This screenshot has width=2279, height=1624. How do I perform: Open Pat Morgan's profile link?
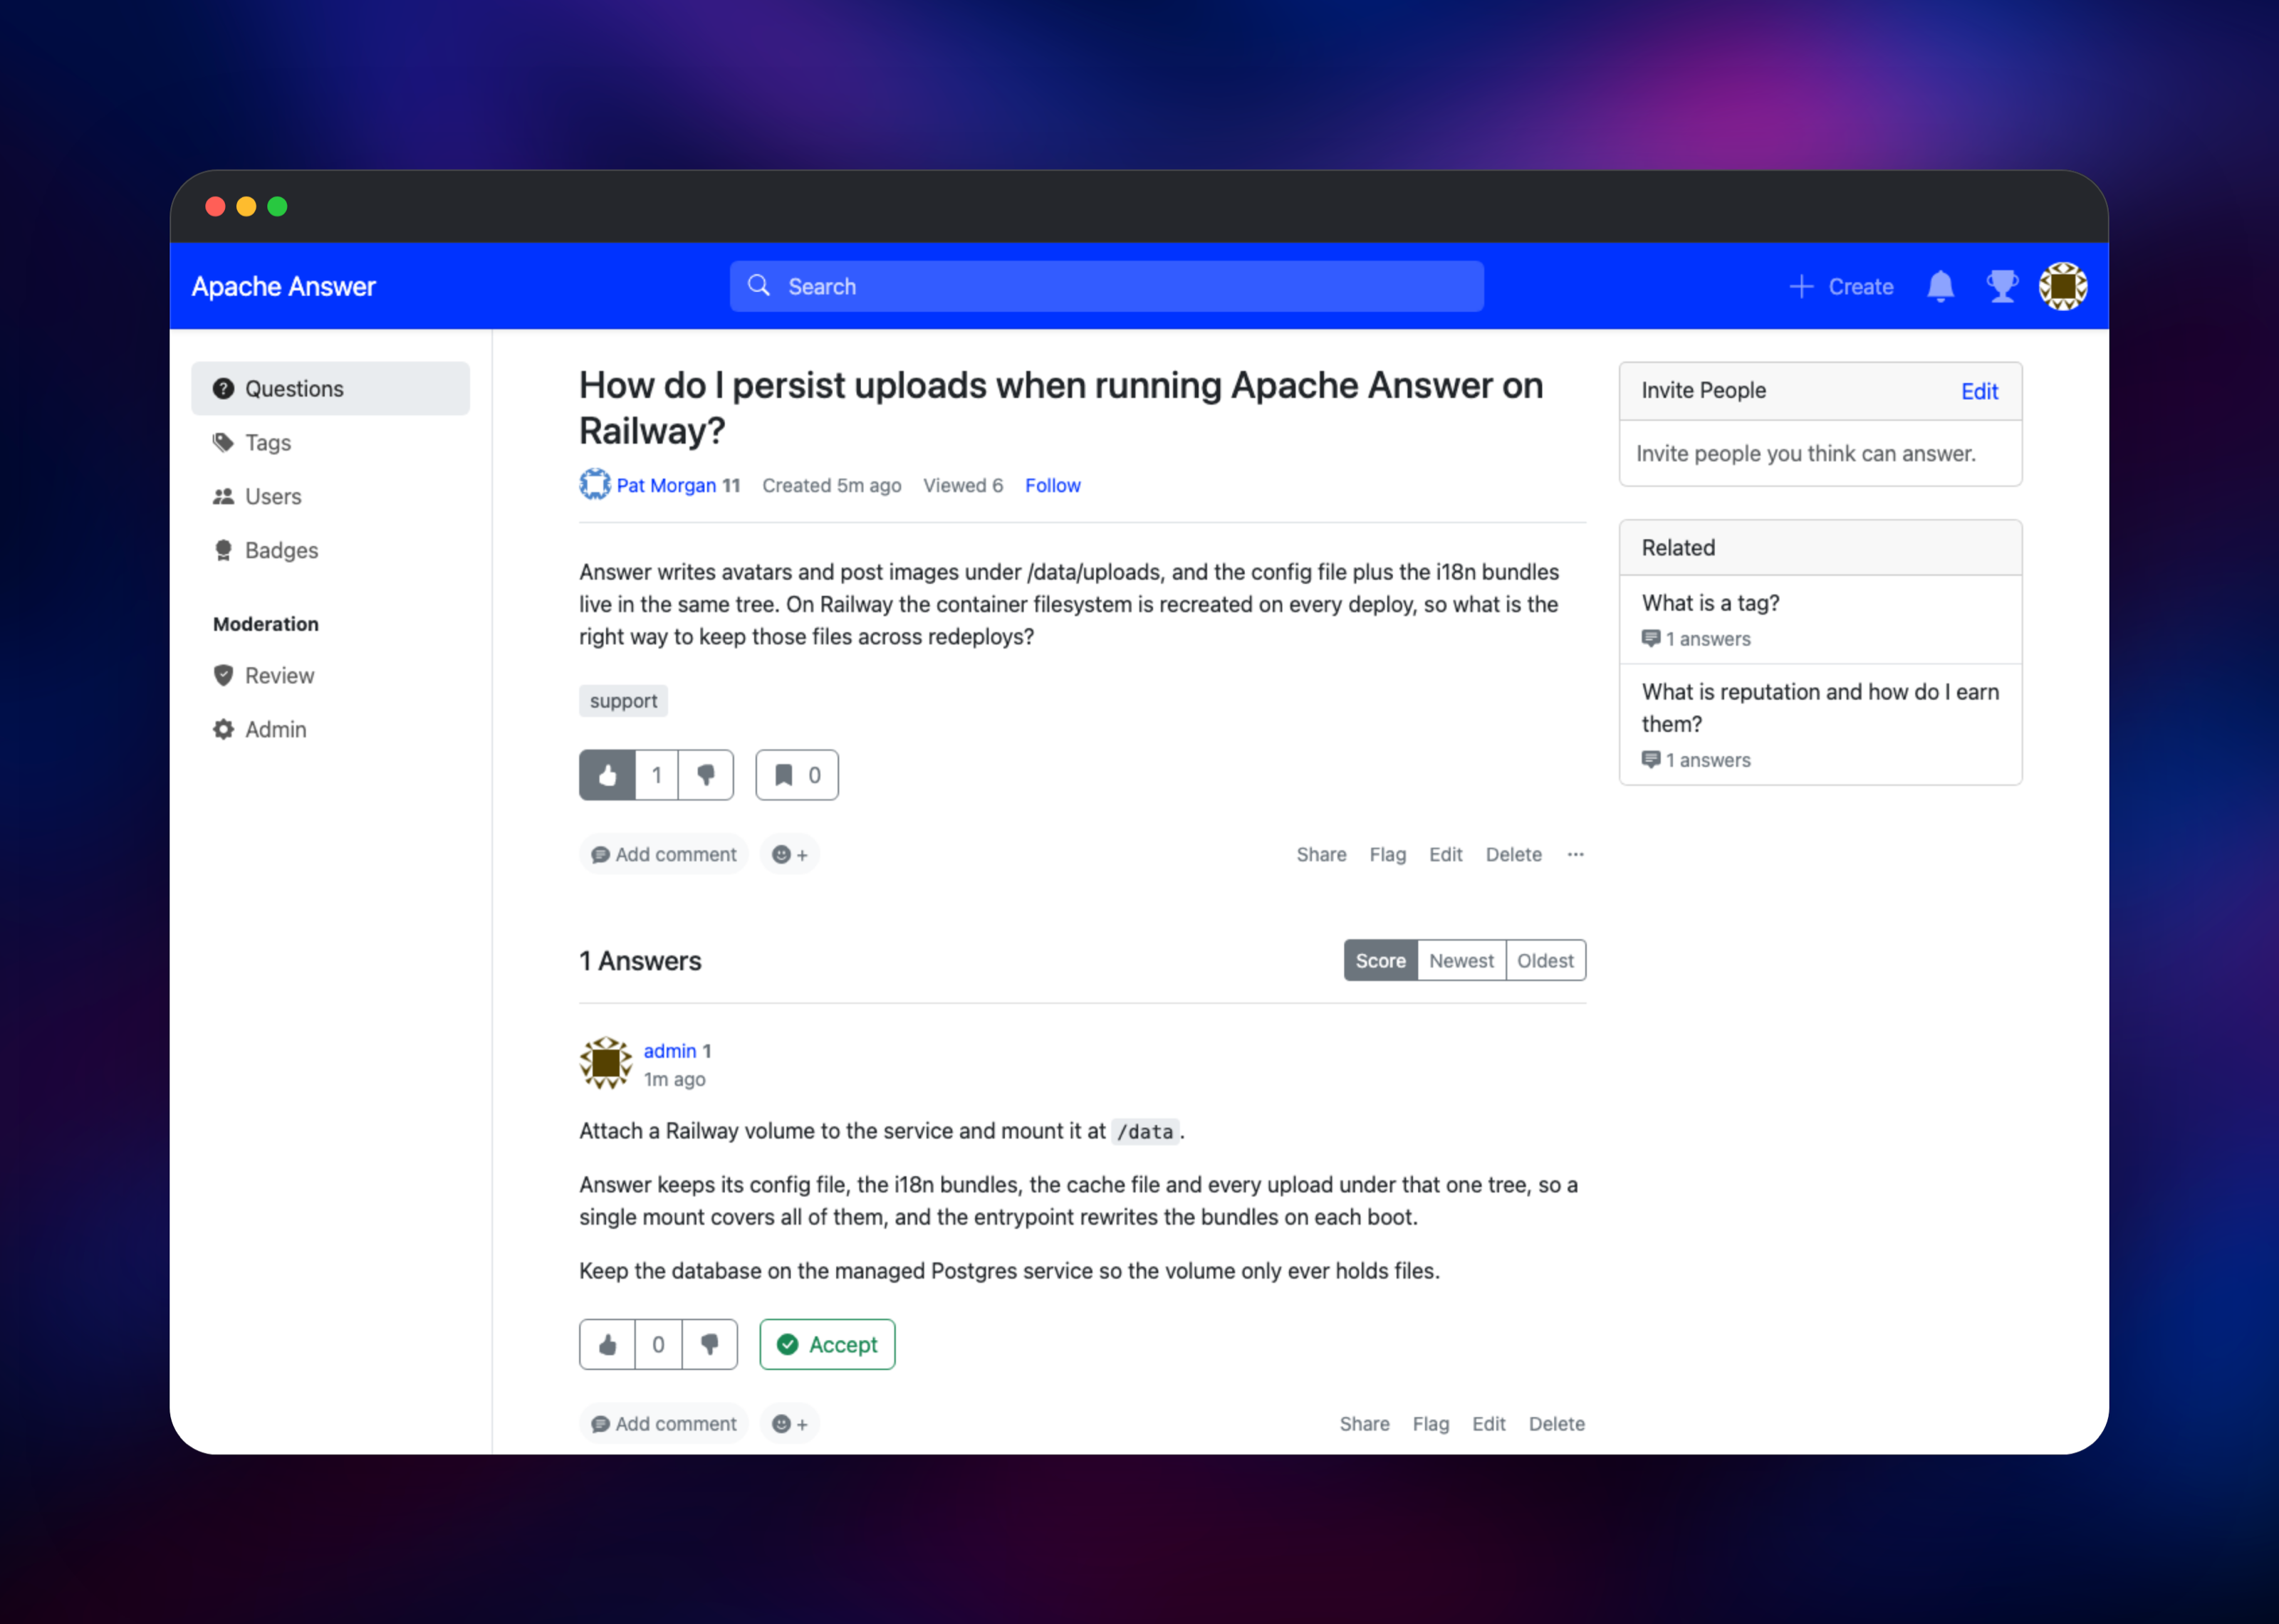point(666,486)
